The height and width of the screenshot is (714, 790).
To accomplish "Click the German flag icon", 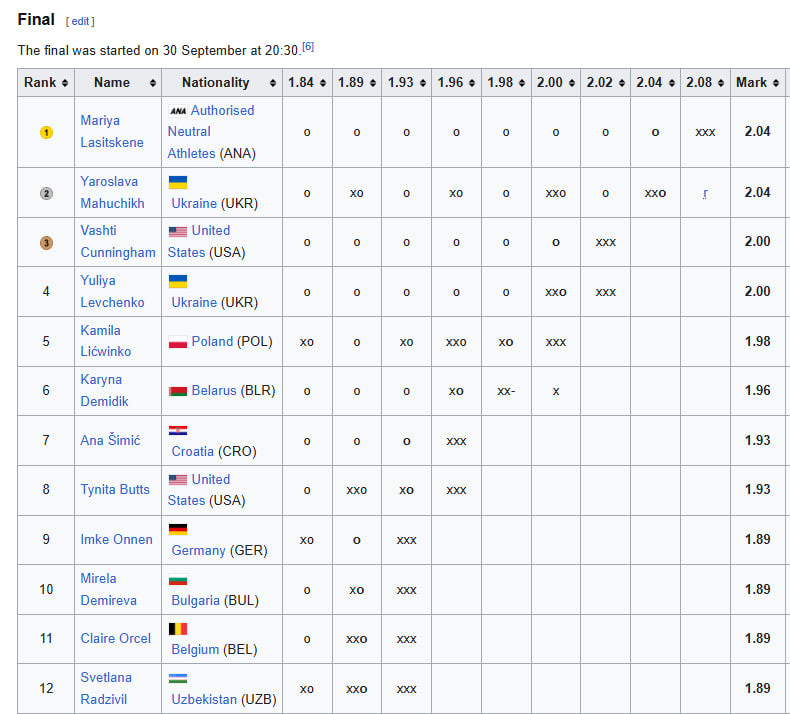I will [x=177, y=529].
